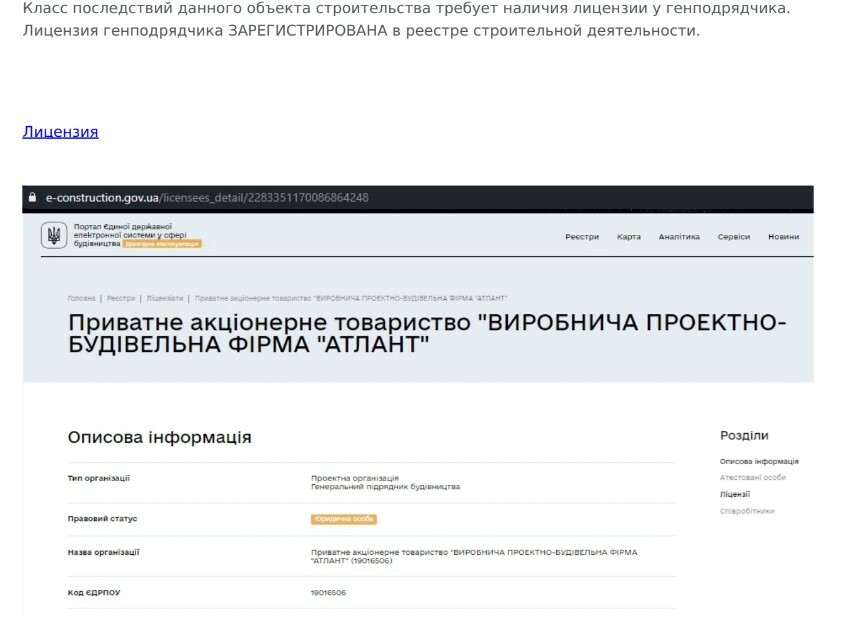Click the Описова інформація heading
Image resolution: width=860 pixels, height=622 pixels.
pos(160,437)
